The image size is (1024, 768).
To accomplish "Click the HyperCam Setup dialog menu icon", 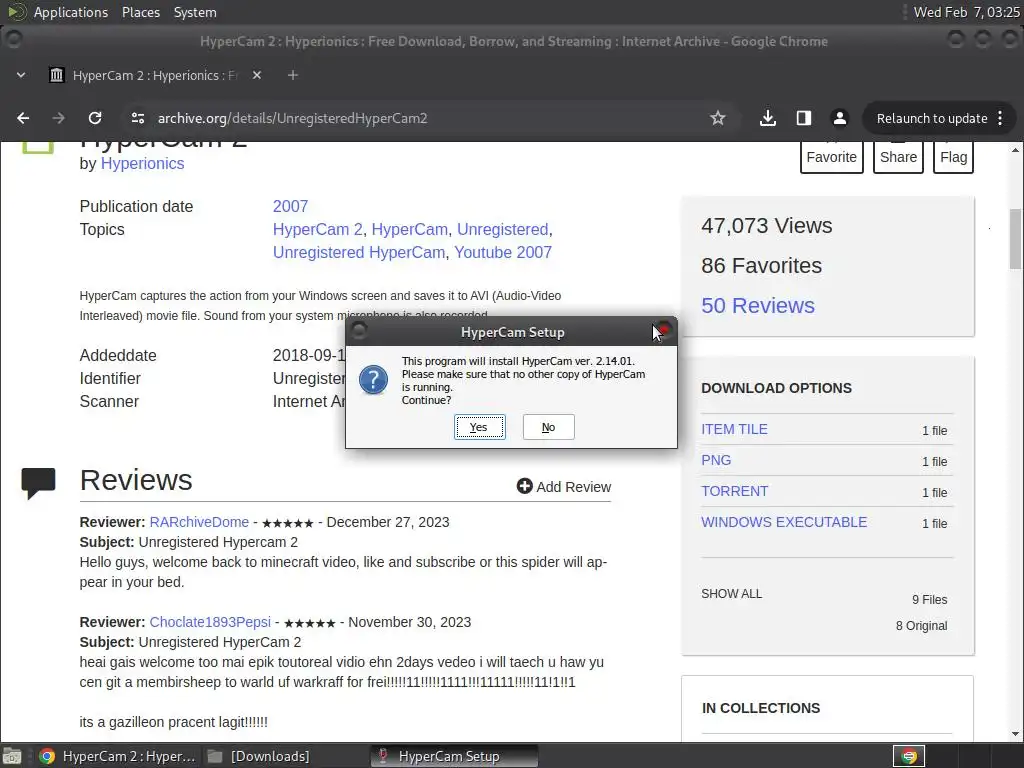I will click(x=359, y=331).
